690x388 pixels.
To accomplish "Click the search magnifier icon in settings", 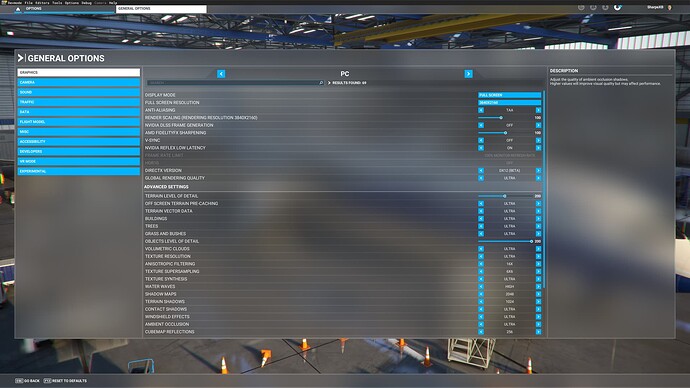I will [x=321, y=83].
